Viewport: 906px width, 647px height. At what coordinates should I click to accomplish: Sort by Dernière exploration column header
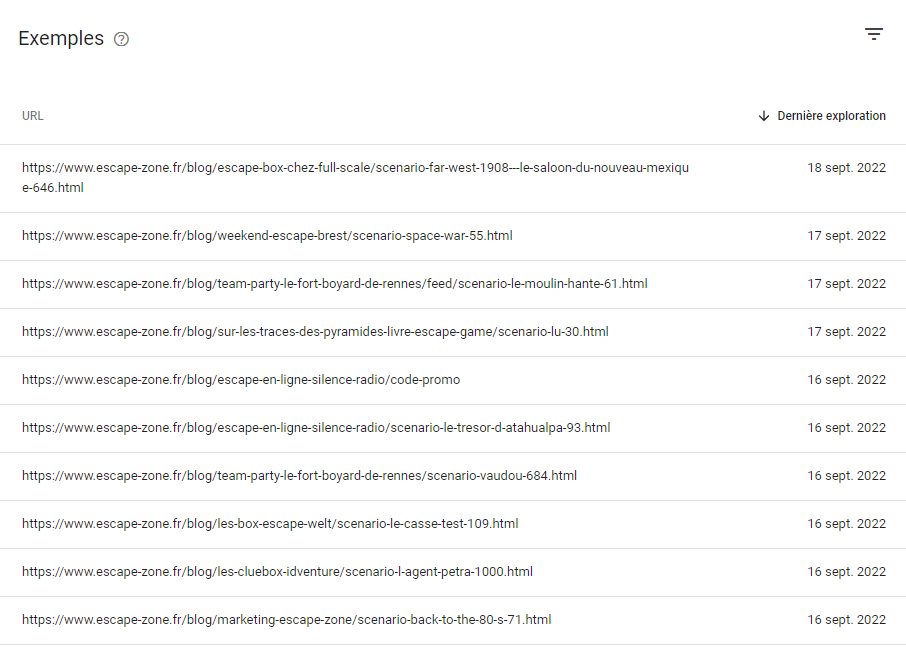pos(831,116)
